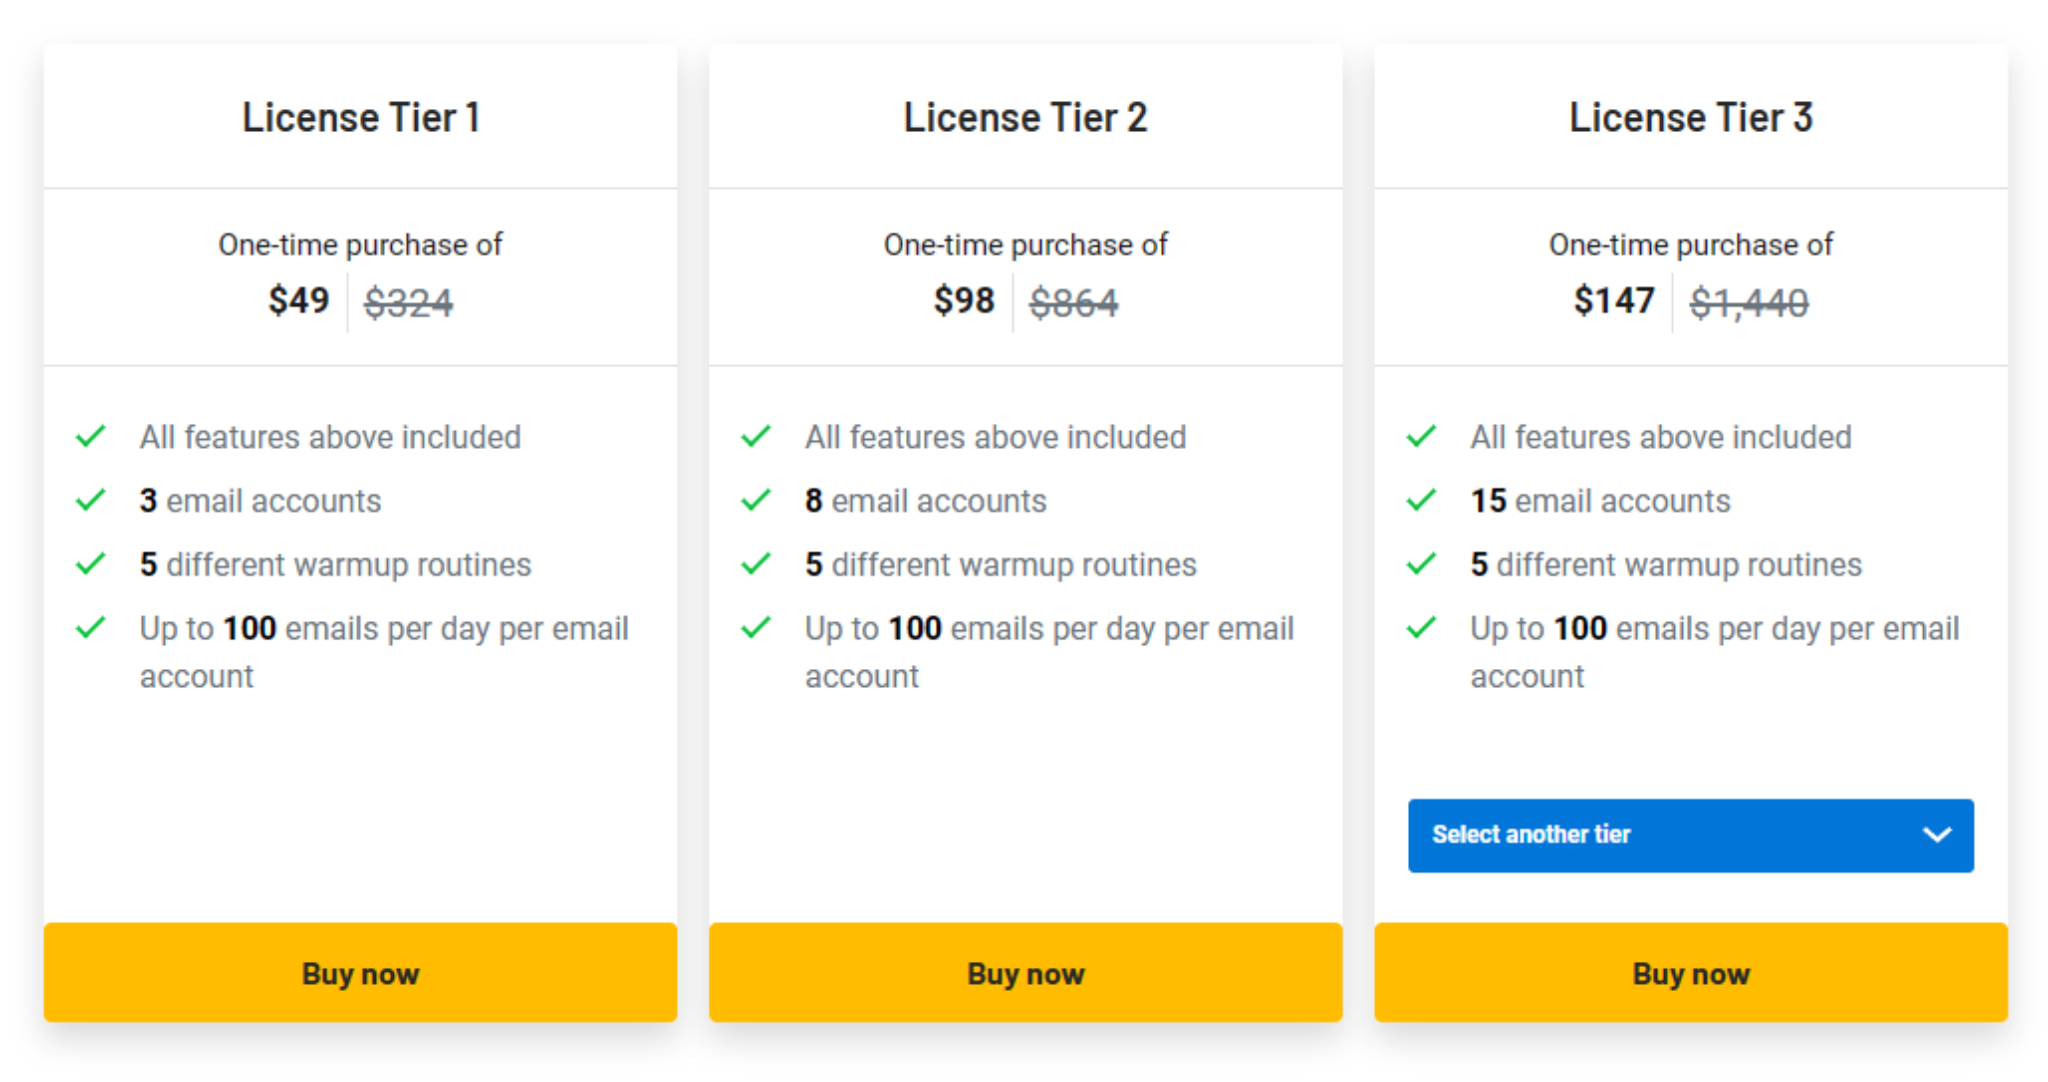Screen dimensions: 2048x1082
Task: Select the License Tier 1 heading
Action: click(361, 117)
